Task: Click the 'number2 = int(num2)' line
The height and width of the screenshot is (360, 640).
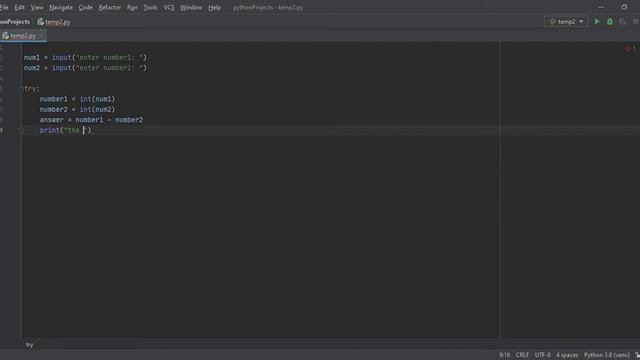Action: coord(77,109)
